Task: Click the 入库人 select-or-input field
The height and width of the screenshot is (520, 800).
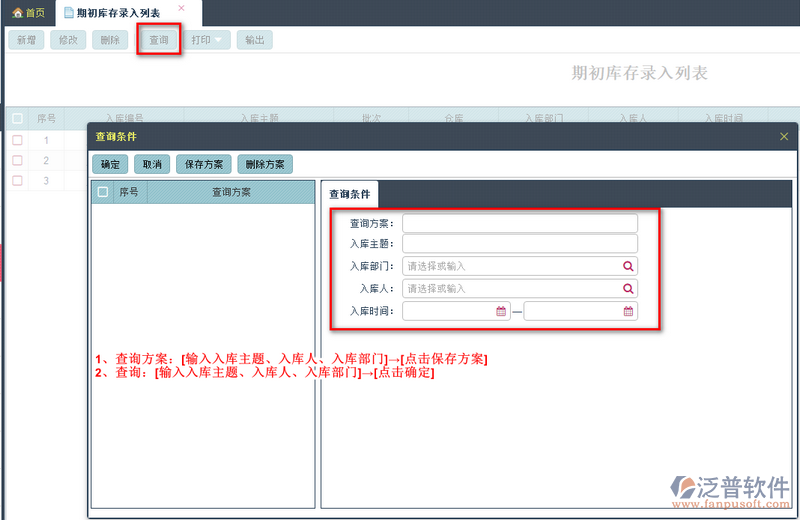Action: pyautogui.click(x=520, y=288)
